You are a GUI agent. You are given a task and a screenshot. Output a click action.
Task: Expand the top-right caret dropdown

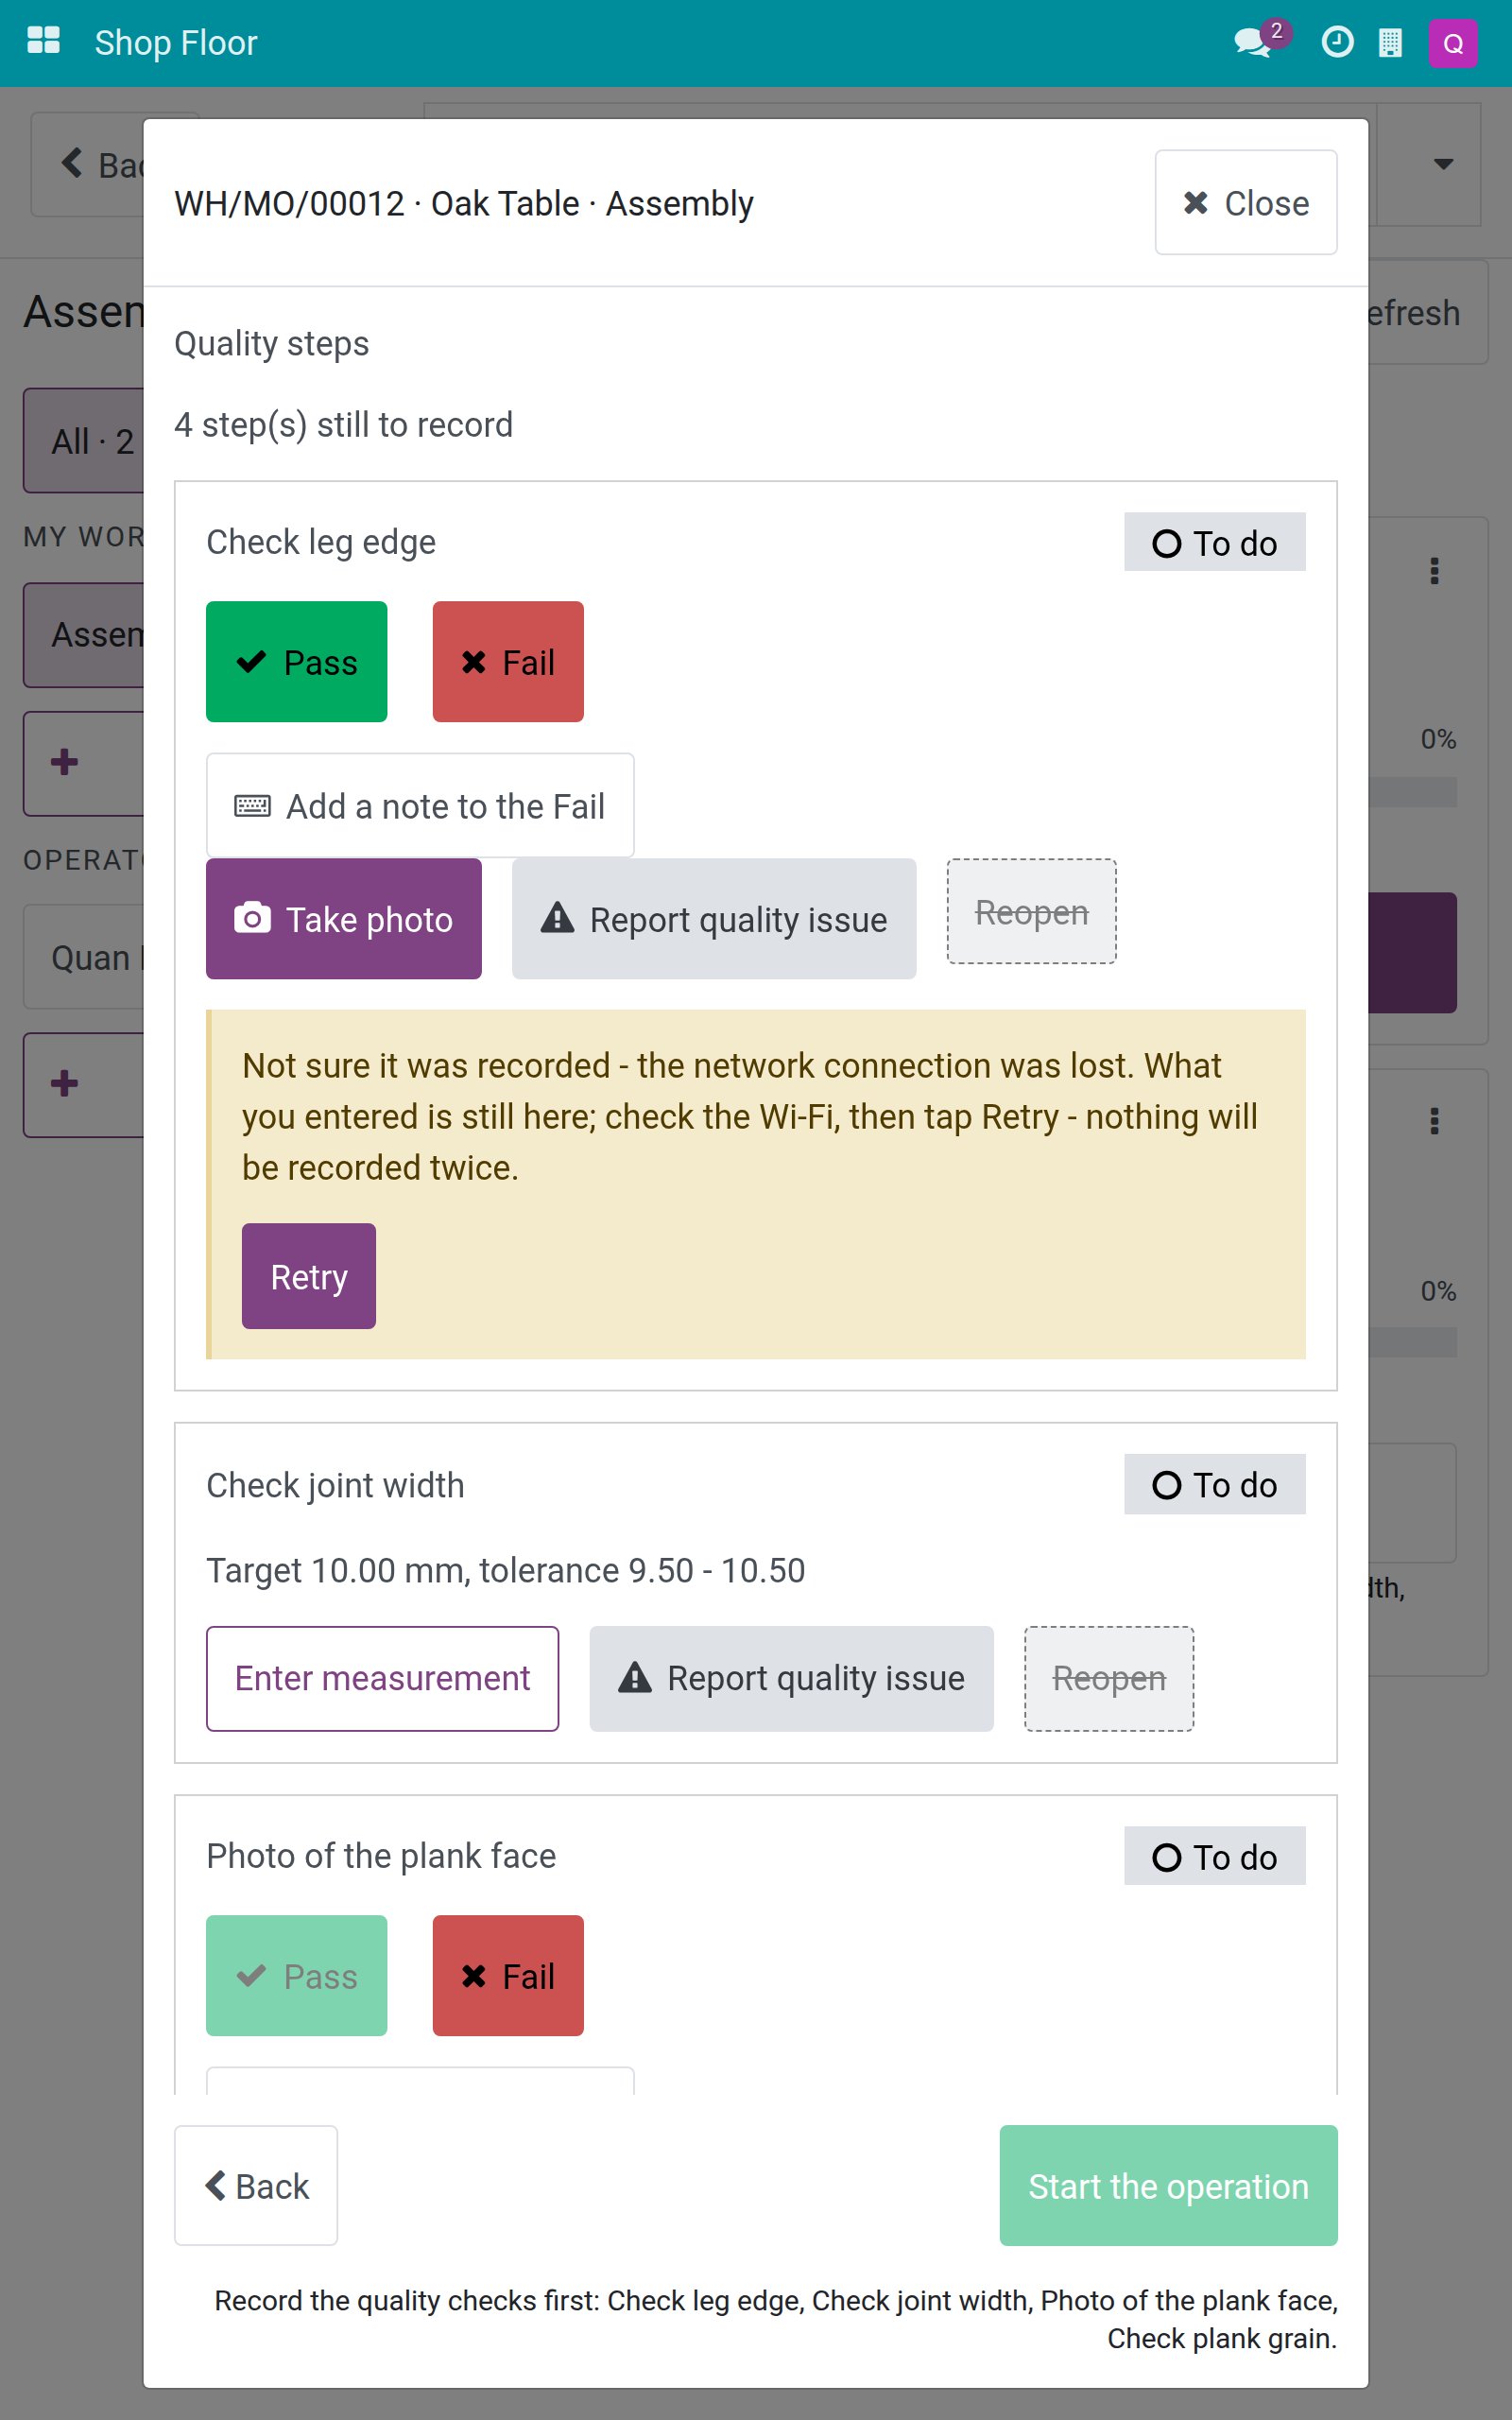1443,164
